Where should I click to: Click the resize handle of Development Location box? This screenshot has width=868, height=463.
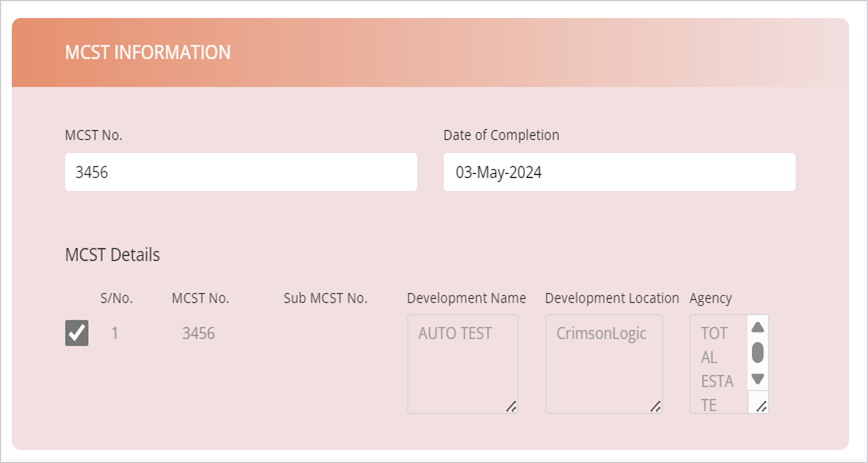click(655, 406)
